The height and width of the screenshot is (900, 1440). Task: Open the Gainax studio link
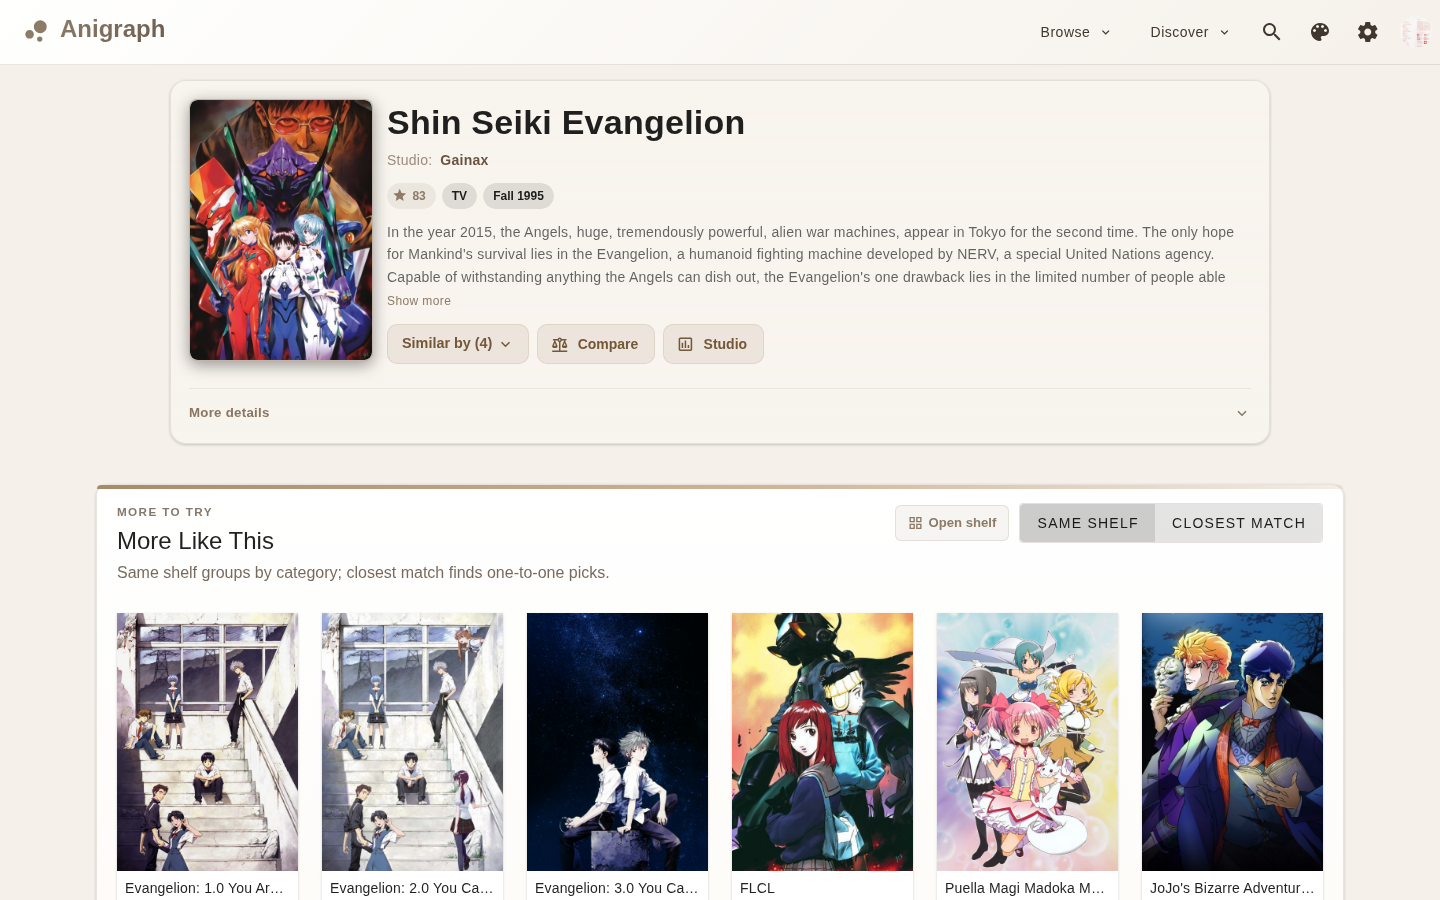click(x=464, y=160)
